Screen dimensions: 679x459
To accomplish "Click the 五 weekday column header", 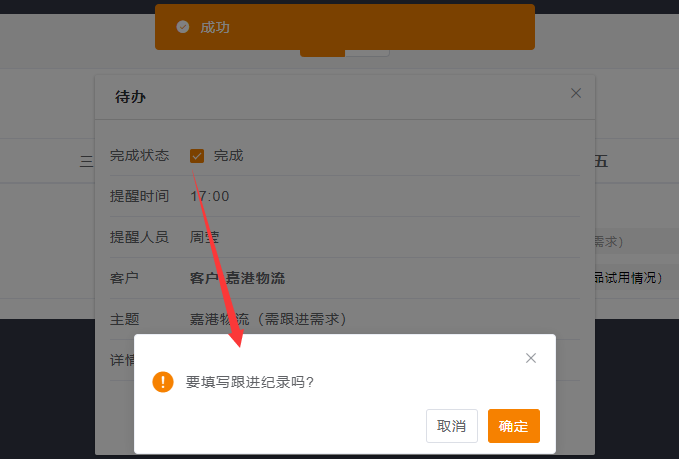I will 601,161.
